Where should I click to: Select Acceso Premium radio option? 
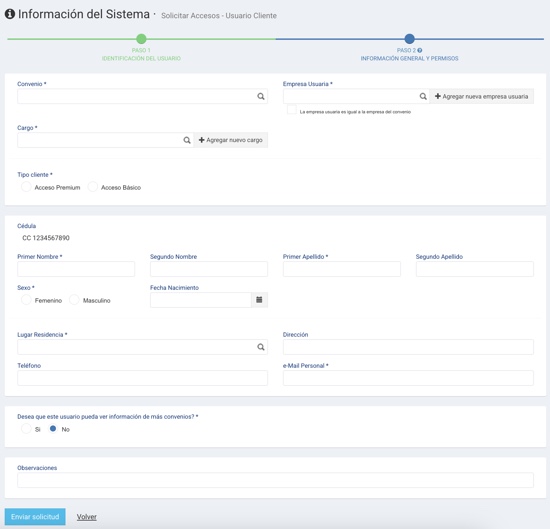pyautogui.click(x=26, y=187)
